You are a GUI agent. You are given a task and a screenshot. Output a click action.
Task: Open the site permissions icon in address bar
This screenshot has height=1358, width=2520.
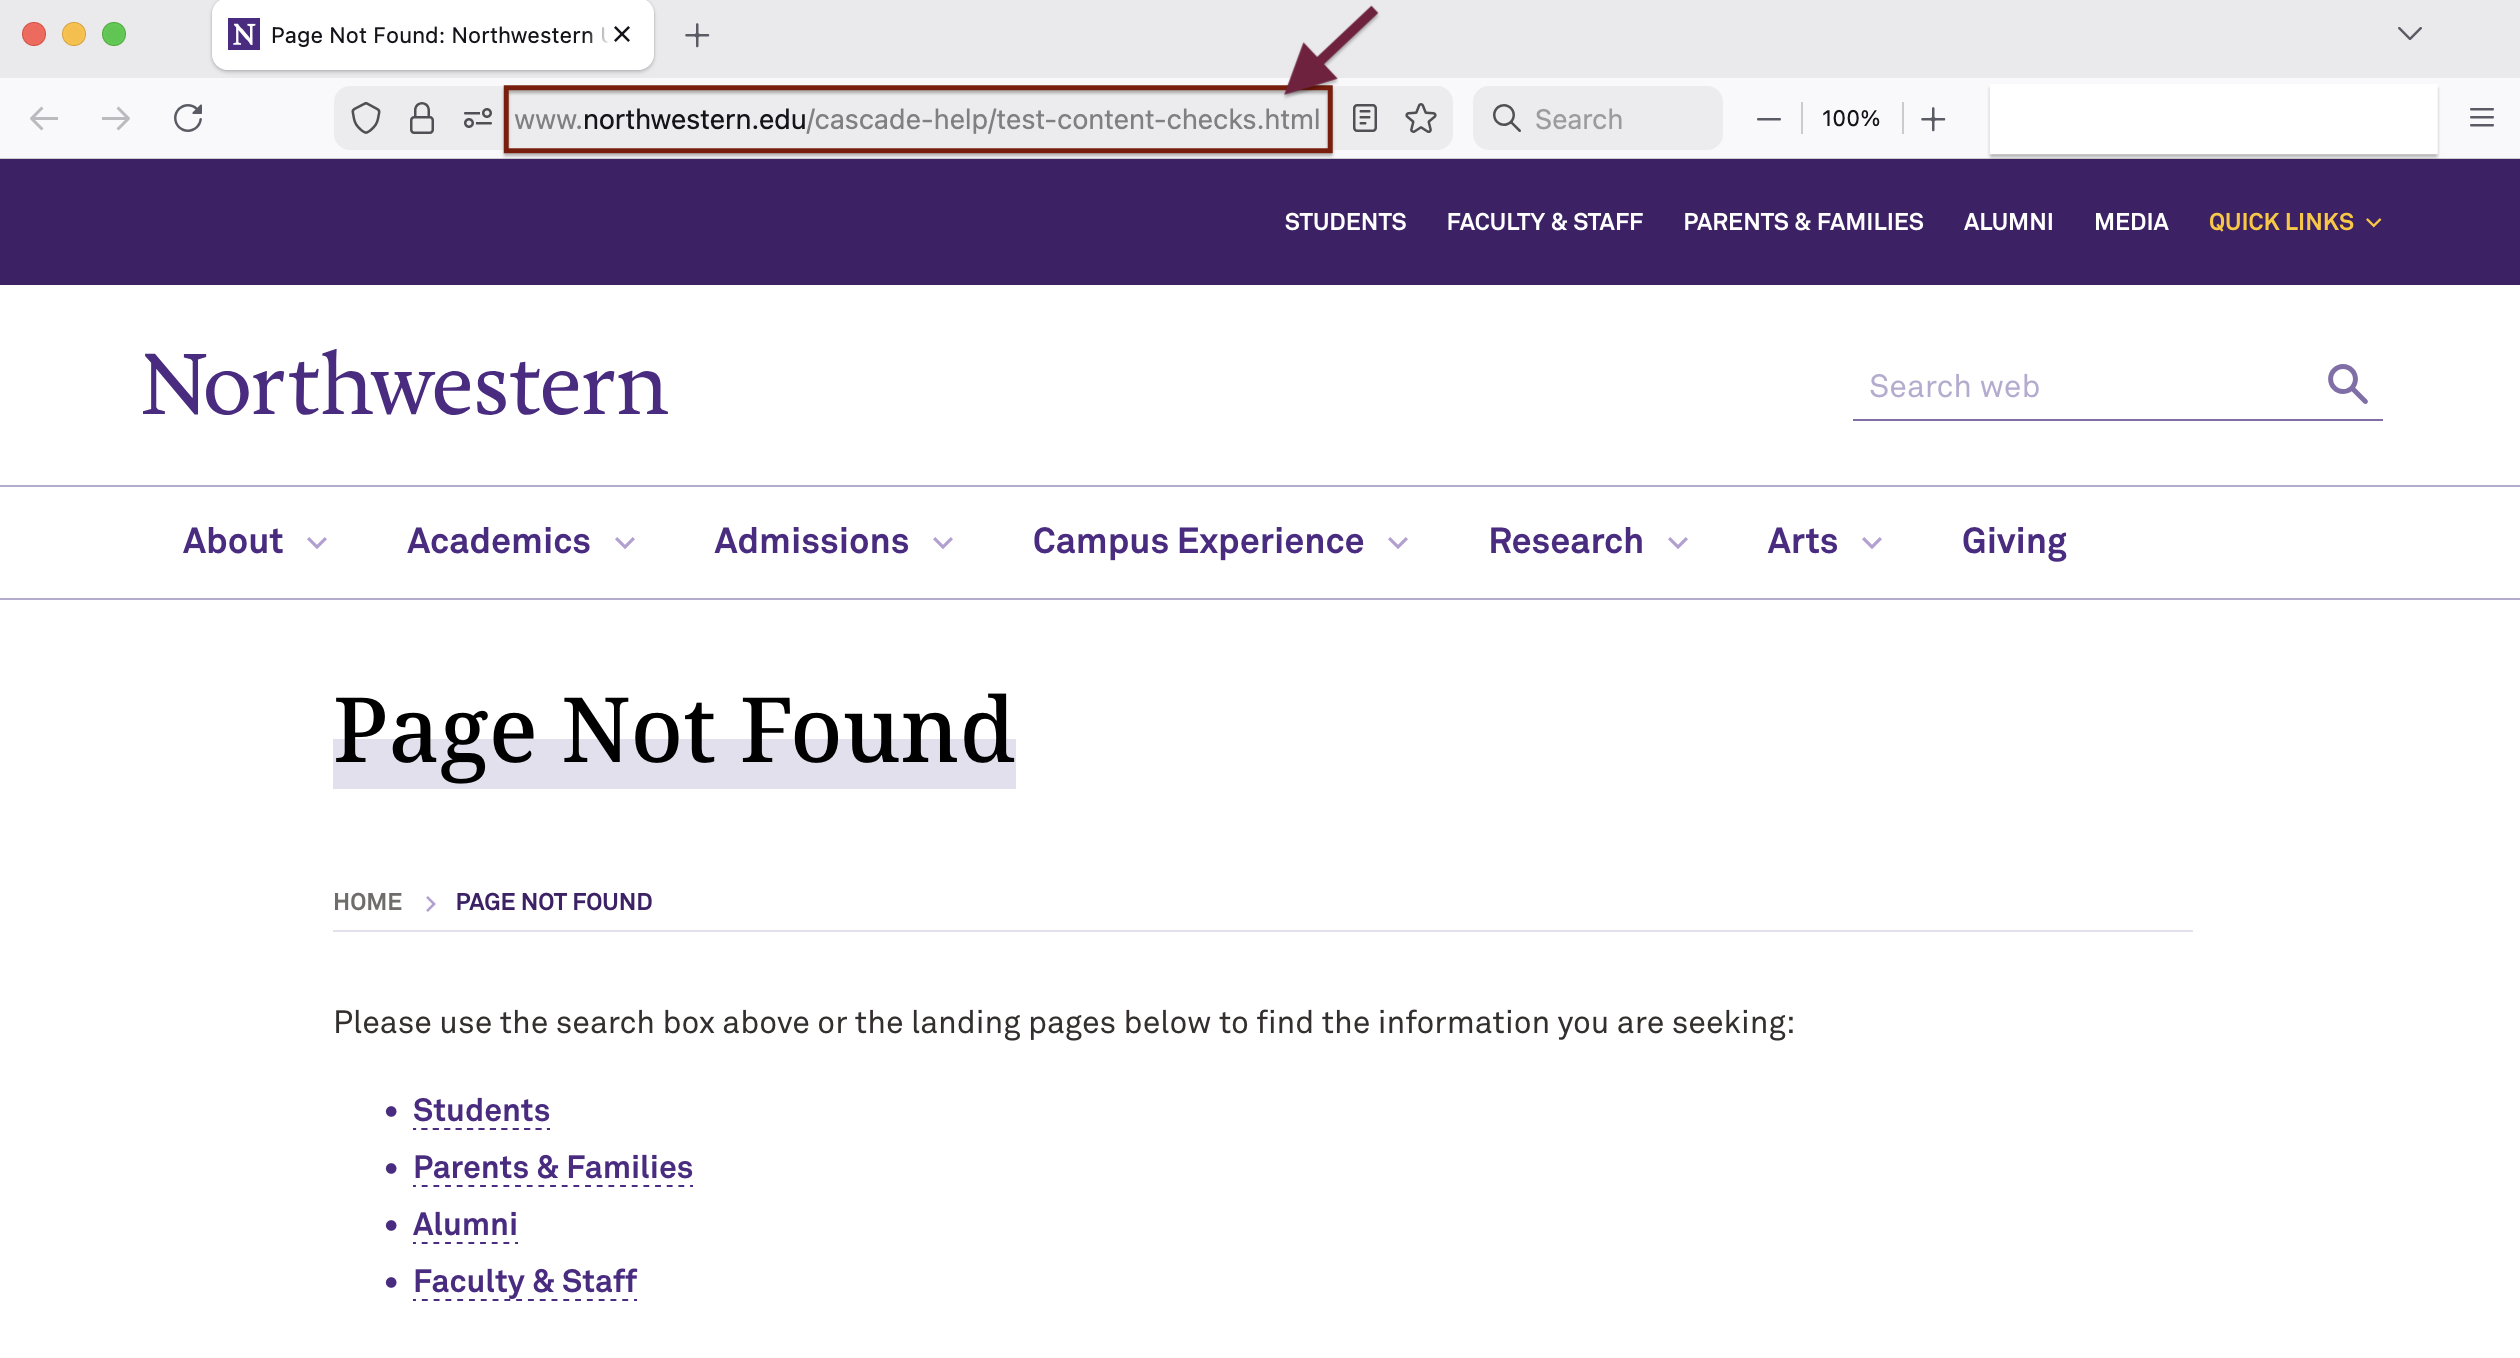(x=477, y=119)
